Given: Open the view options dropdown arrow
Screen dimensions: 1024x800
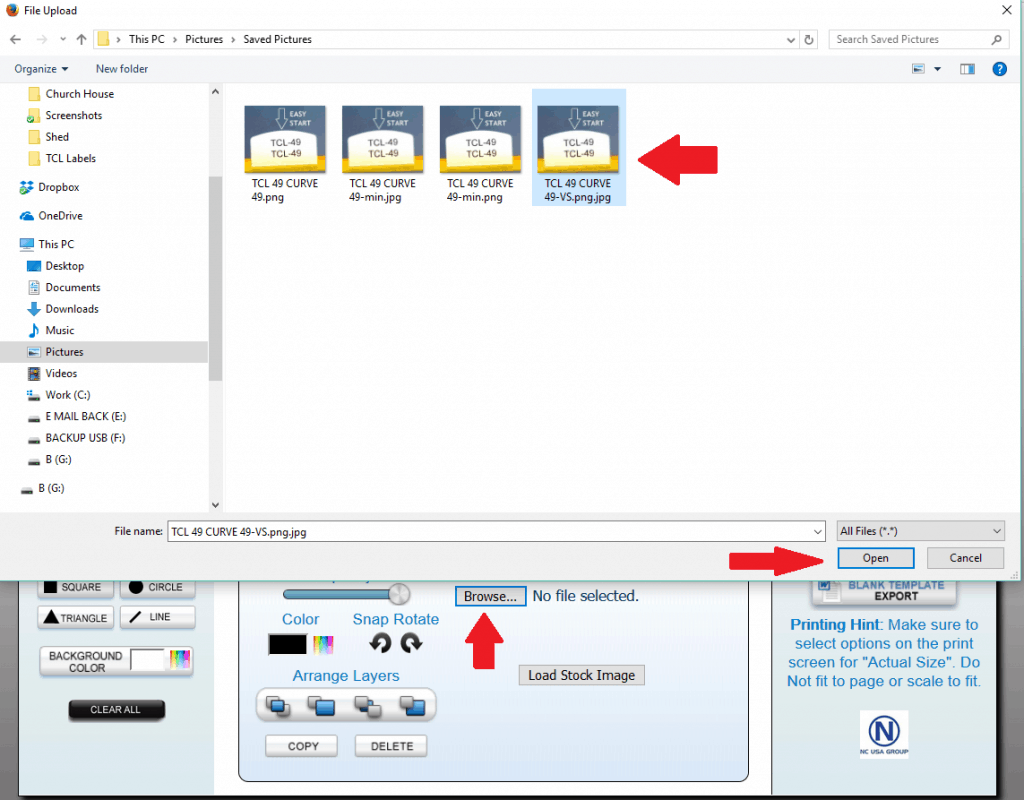Looking at the screenshot, I should click(937, 69).
